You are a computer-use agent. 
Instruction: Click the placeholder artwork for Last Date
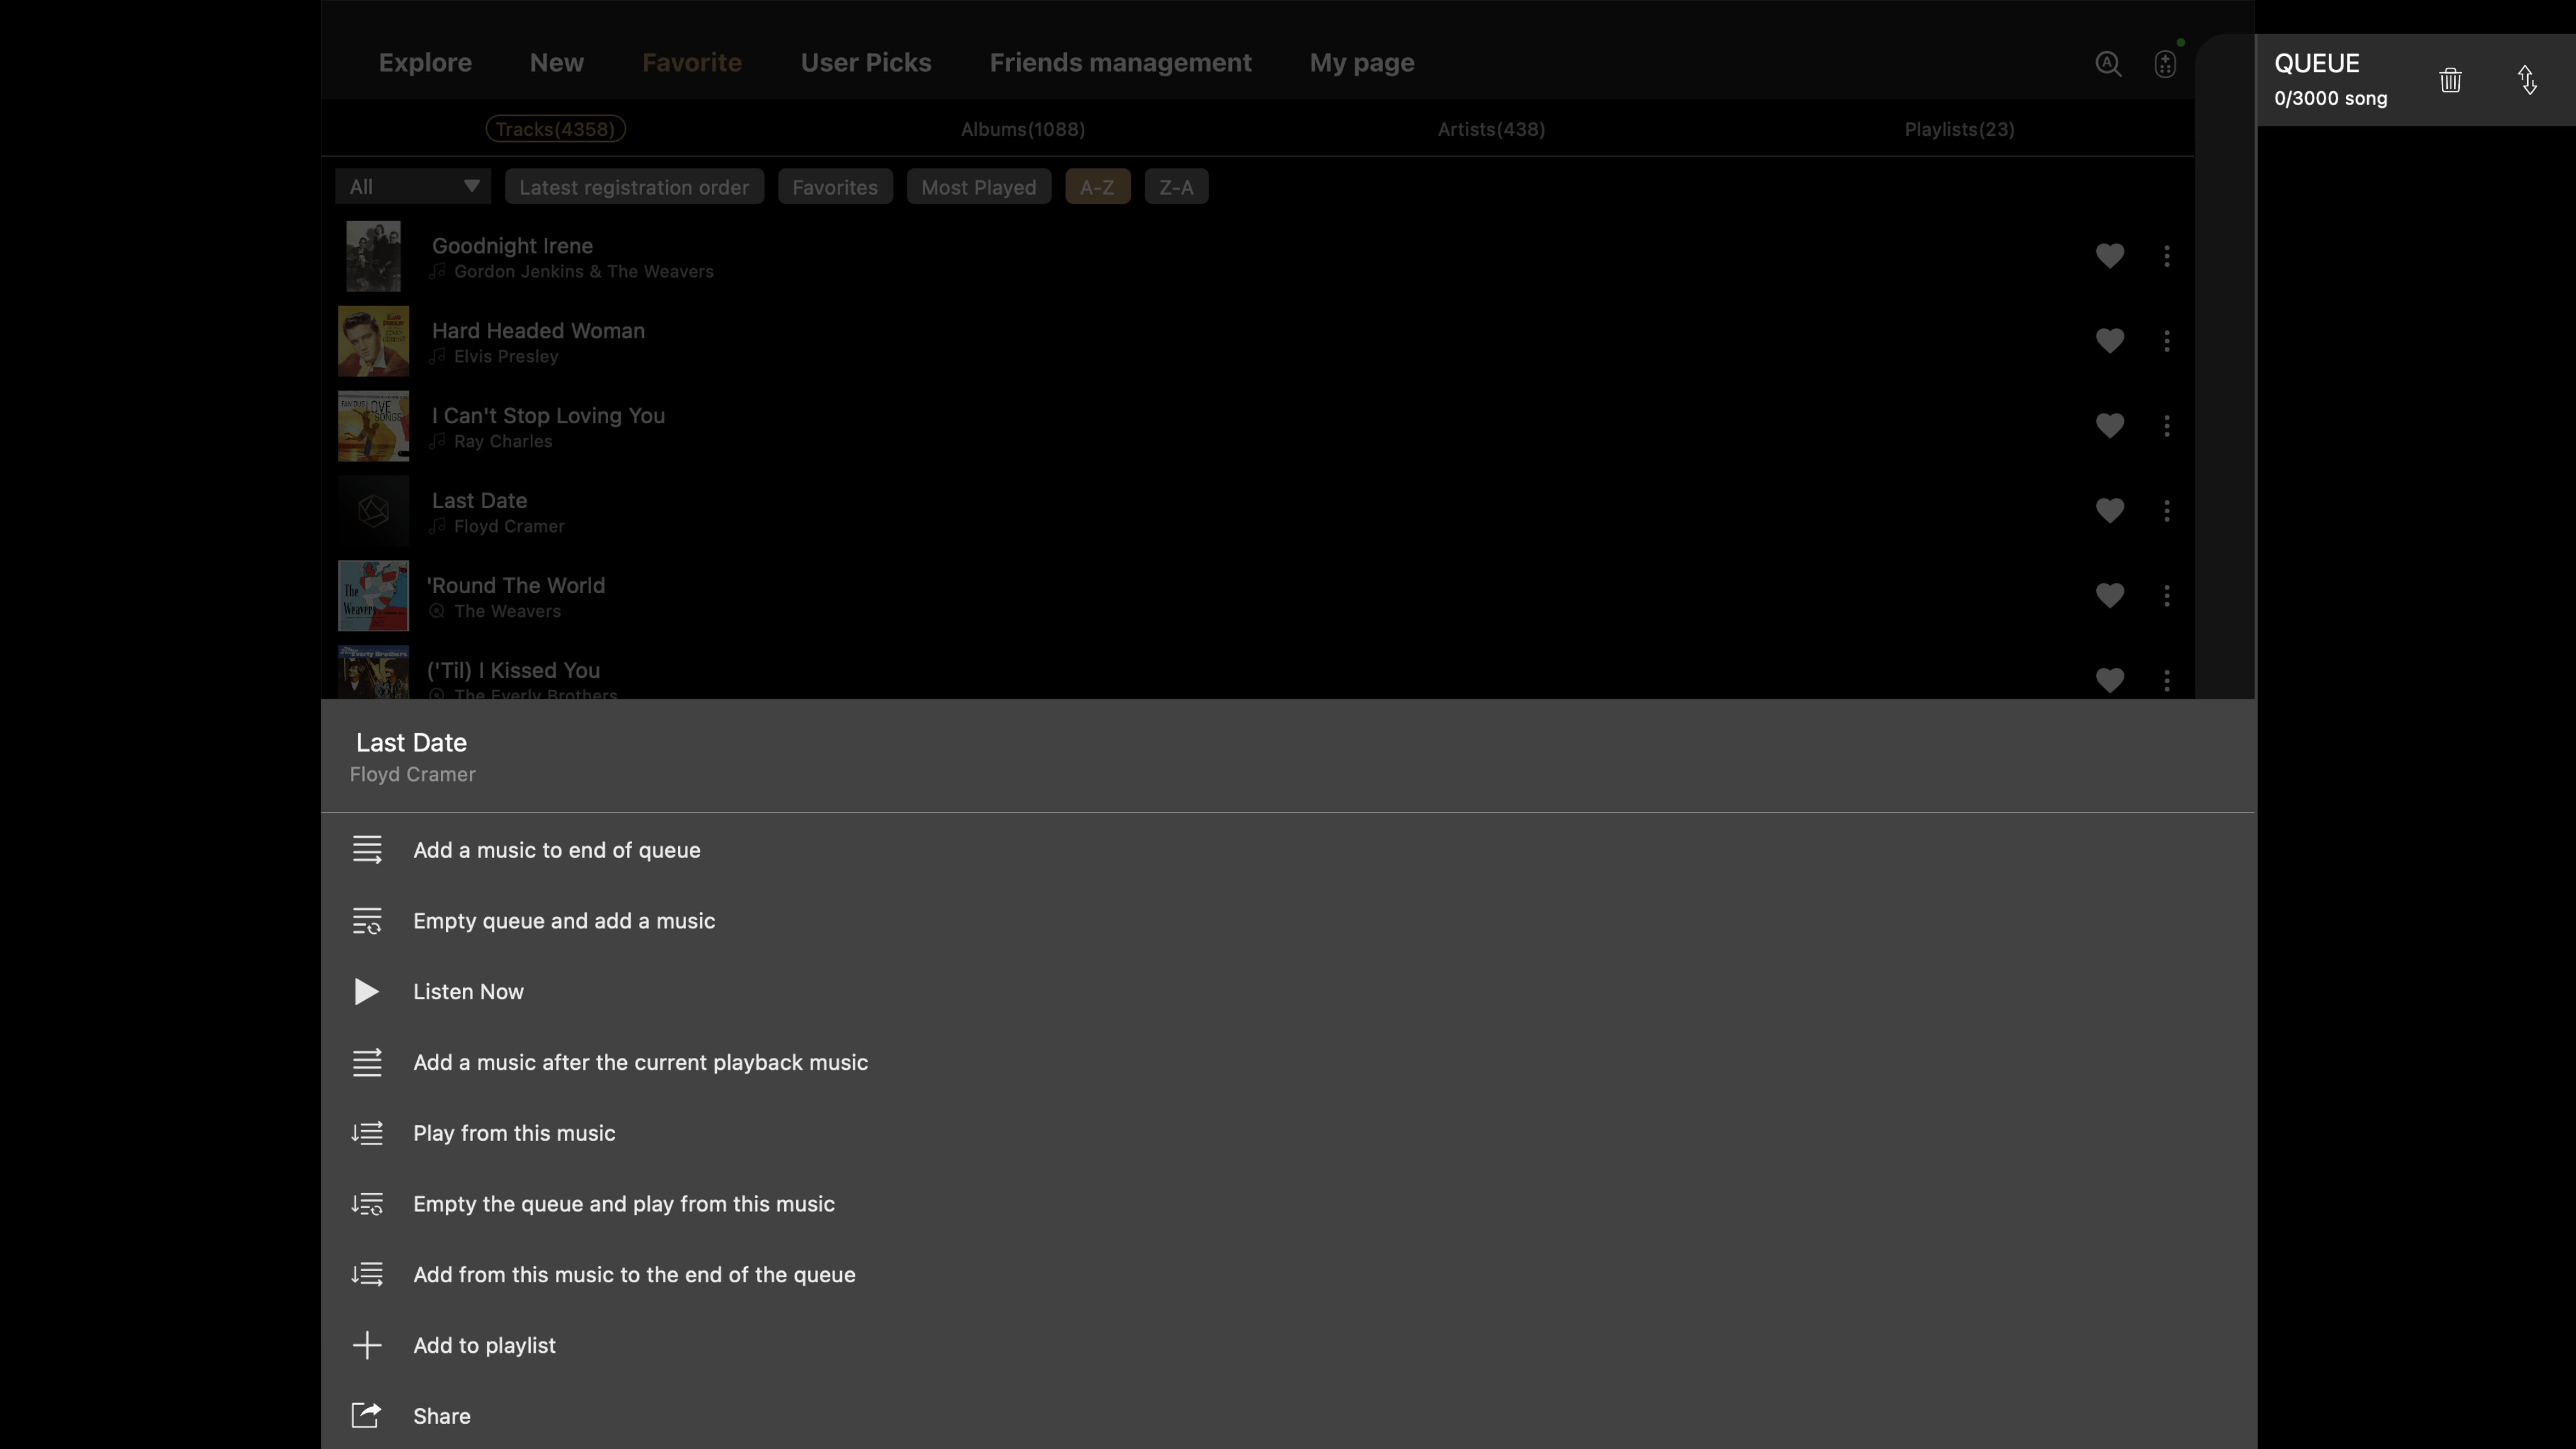(x=373, y=511)
